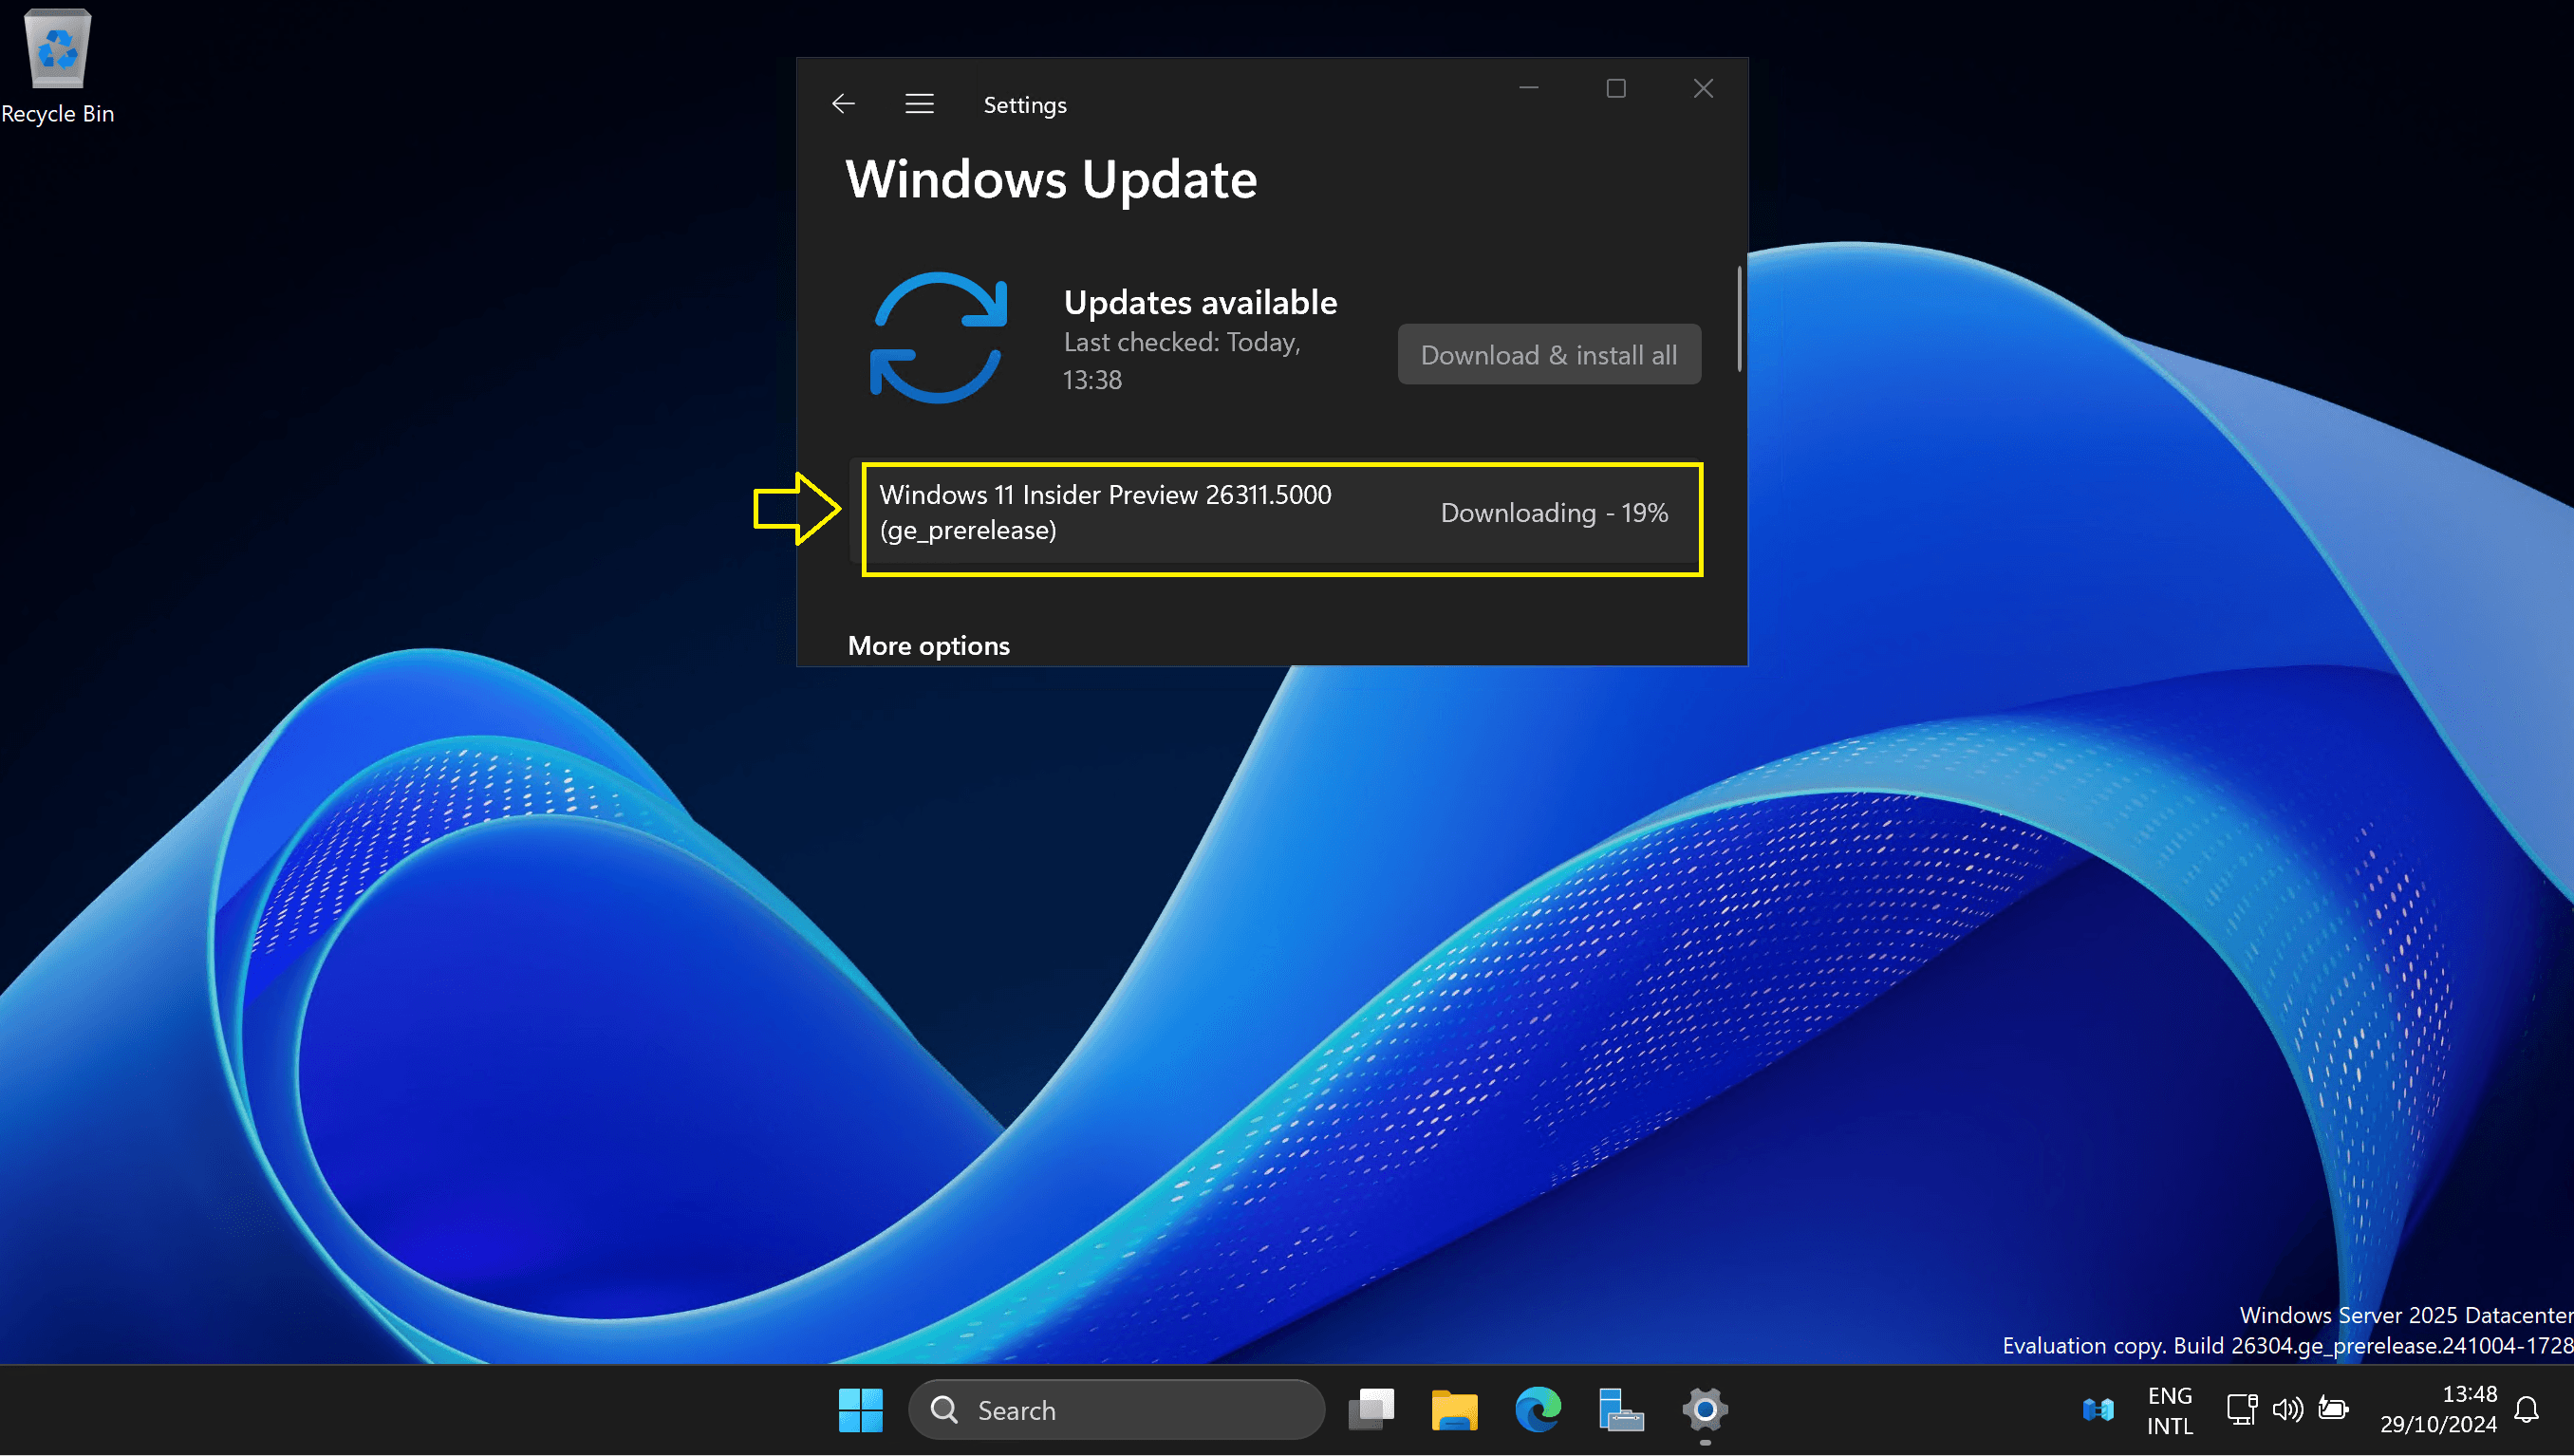Switch the ENG INTL input language

pos(2169,1410)
